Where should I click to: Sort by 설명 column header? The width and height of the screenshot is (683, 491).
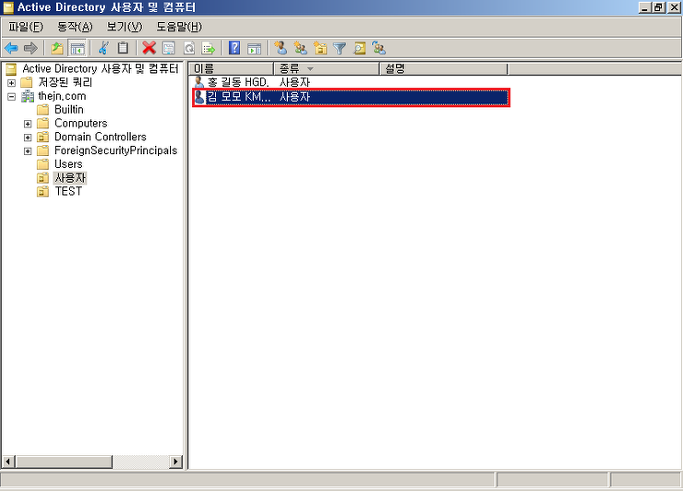coord(444,69)
